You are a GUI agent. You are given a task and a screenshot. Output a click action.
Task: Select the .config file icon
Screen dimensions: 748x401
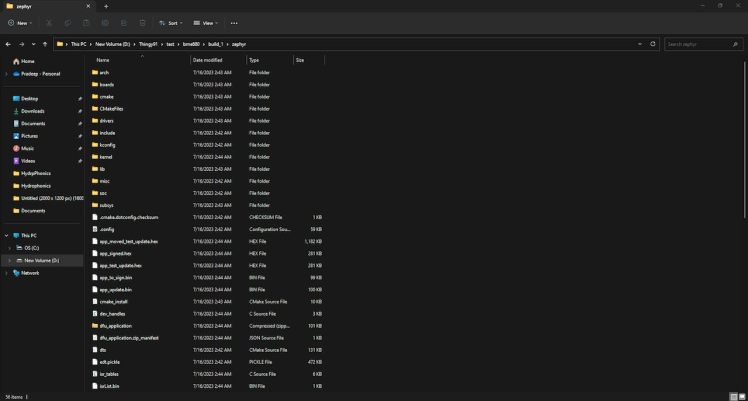pyautogui.click(x=94, y=229)
